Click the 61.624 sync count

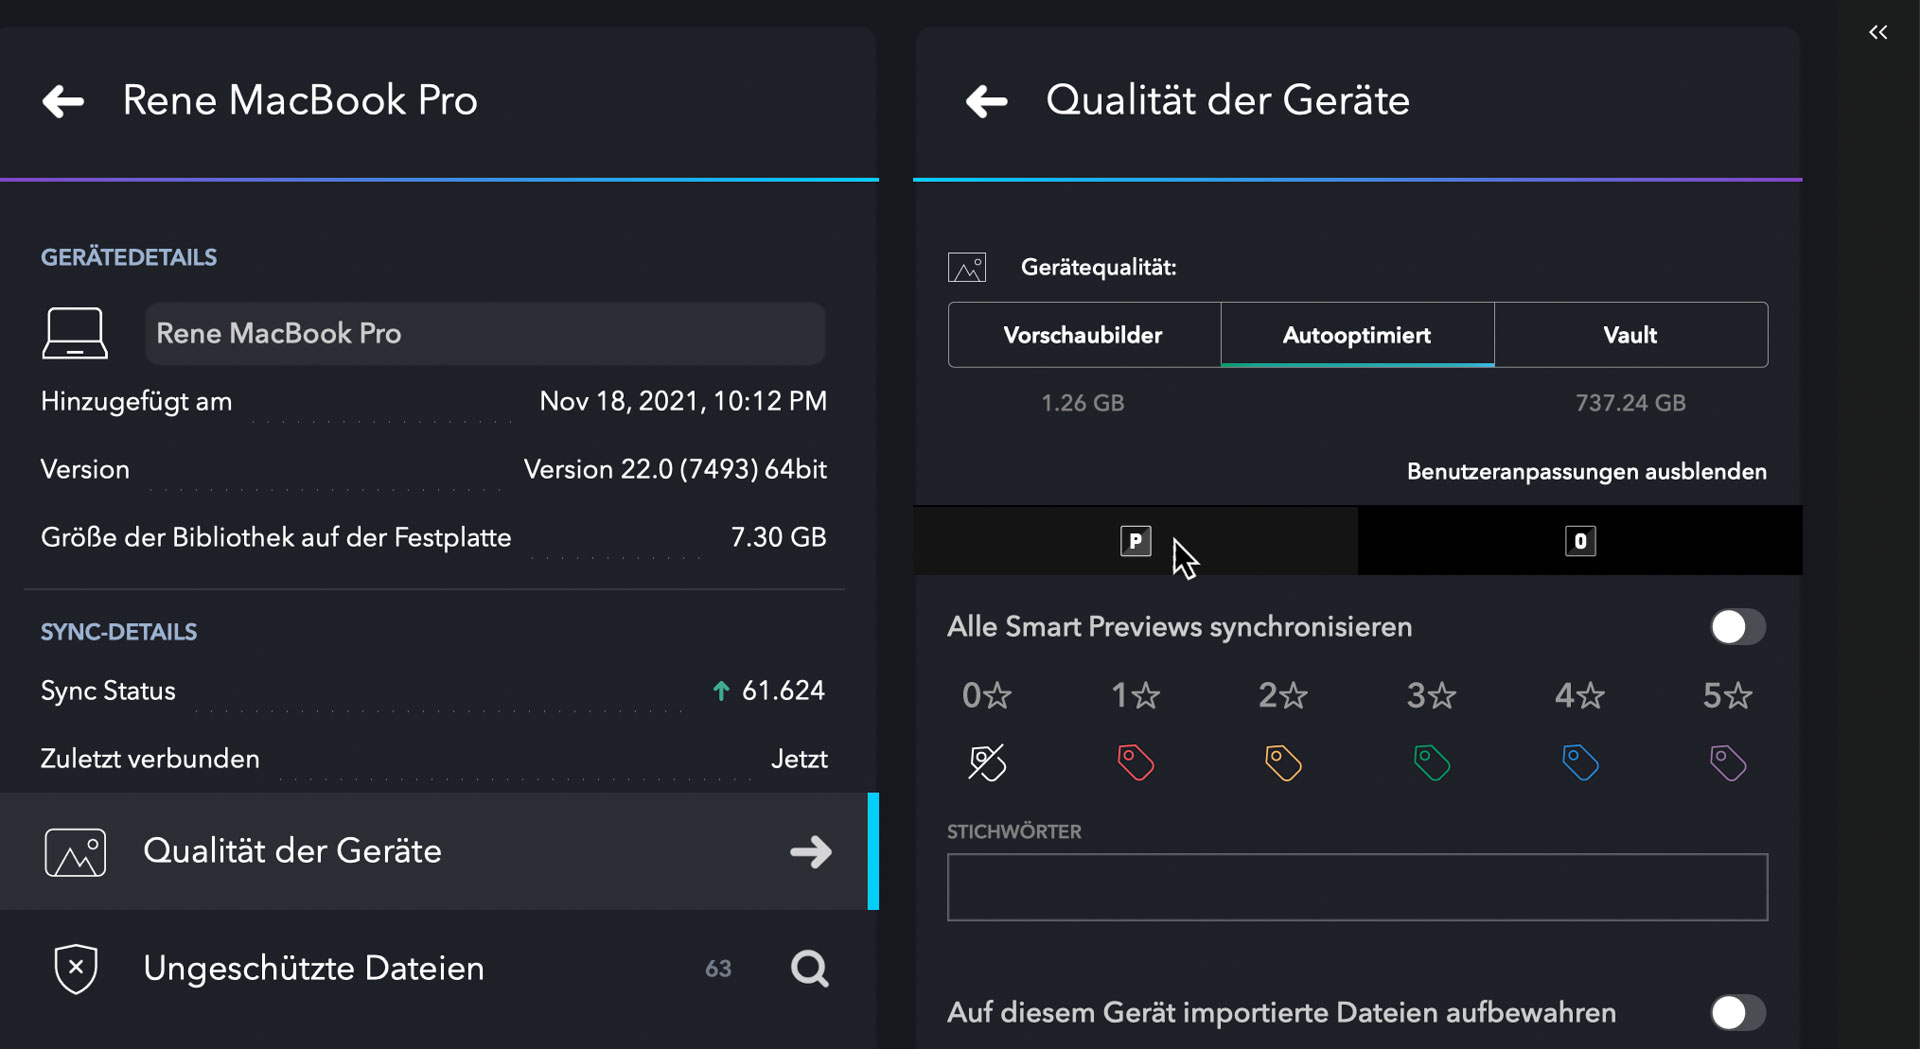coord(783,691)
